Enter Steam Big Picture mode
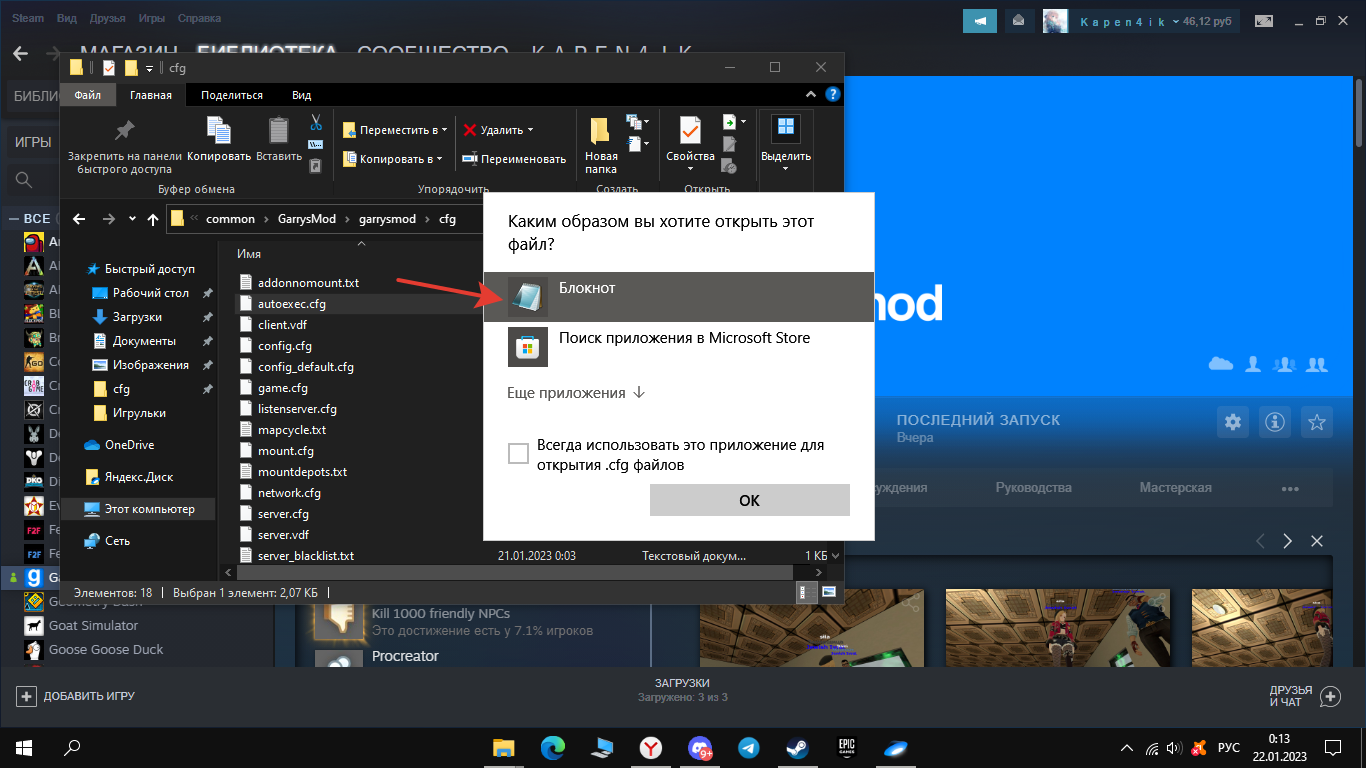 coord(1264,20)
